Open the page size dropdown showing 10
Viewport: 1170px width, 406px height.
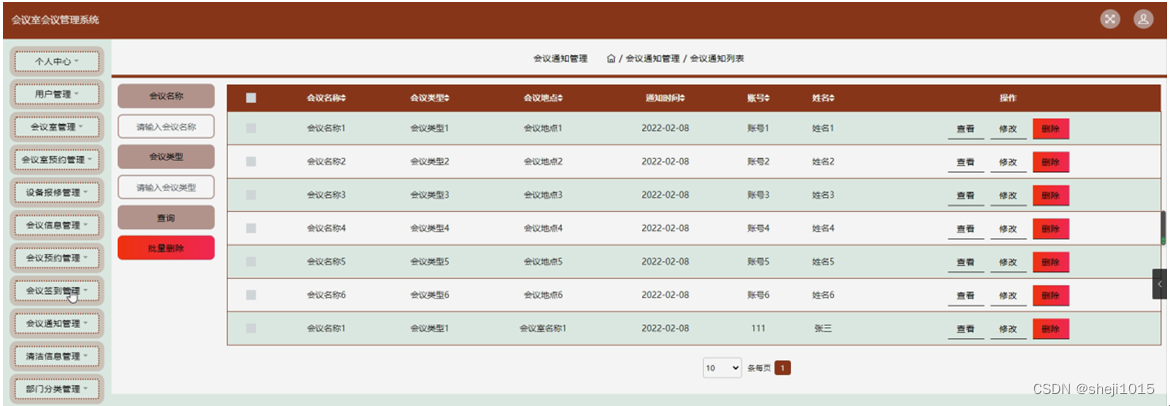[722, 368]
